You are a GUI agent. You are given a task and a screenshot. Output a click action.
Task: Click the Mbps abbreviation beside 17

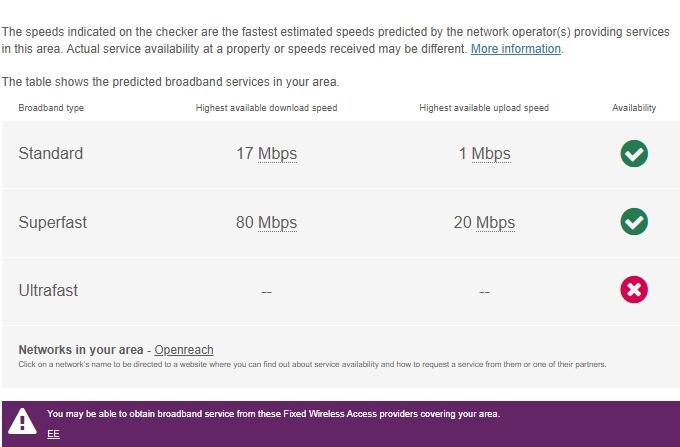pos(278,154)
